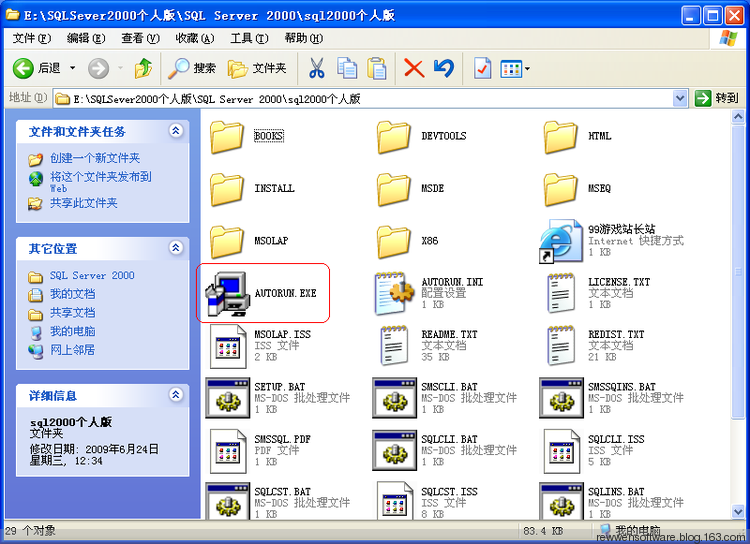Open the 文件(F) menu
Image resolution: width=750 pixels, height=544 pixels.
click(32, 38)
